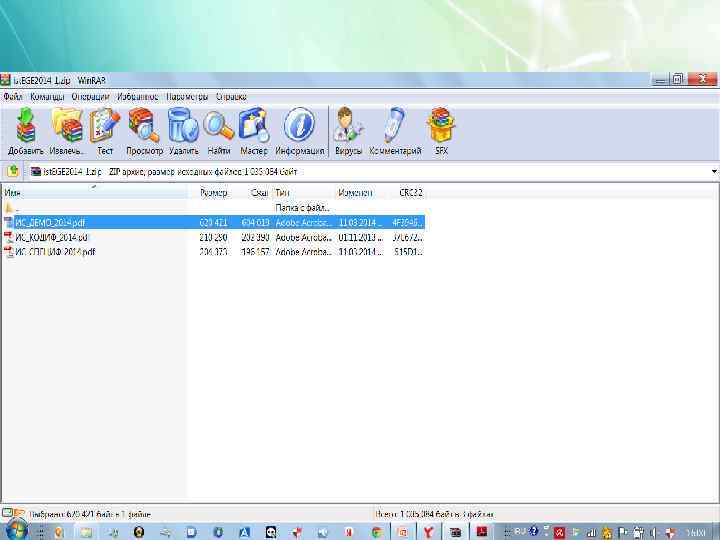Image resolution: width=720 pixels, height=540 pixels.
Task: Click the total-bytes status bar text
Action: (434, 514)
